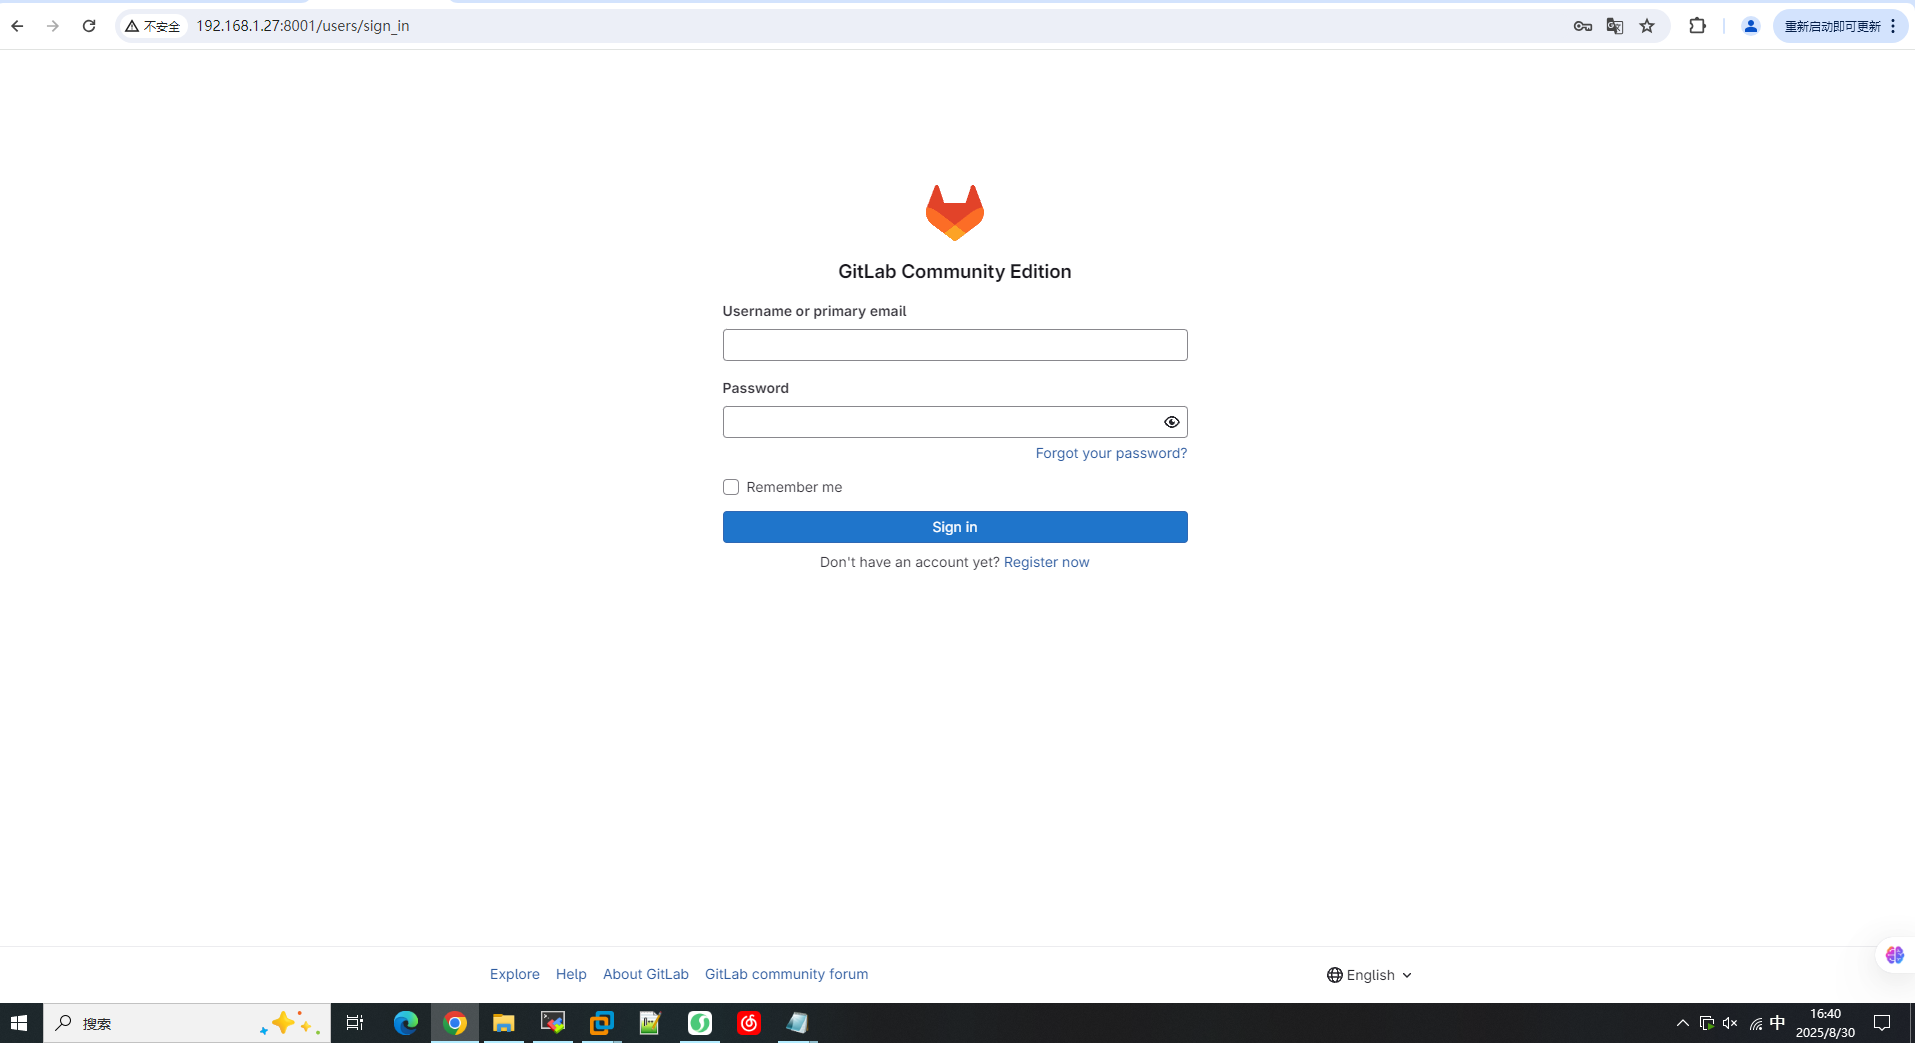This screenshot has height=1043, width=1915.
Task: Check the Remember me checkbox
Action: (731, 487)
